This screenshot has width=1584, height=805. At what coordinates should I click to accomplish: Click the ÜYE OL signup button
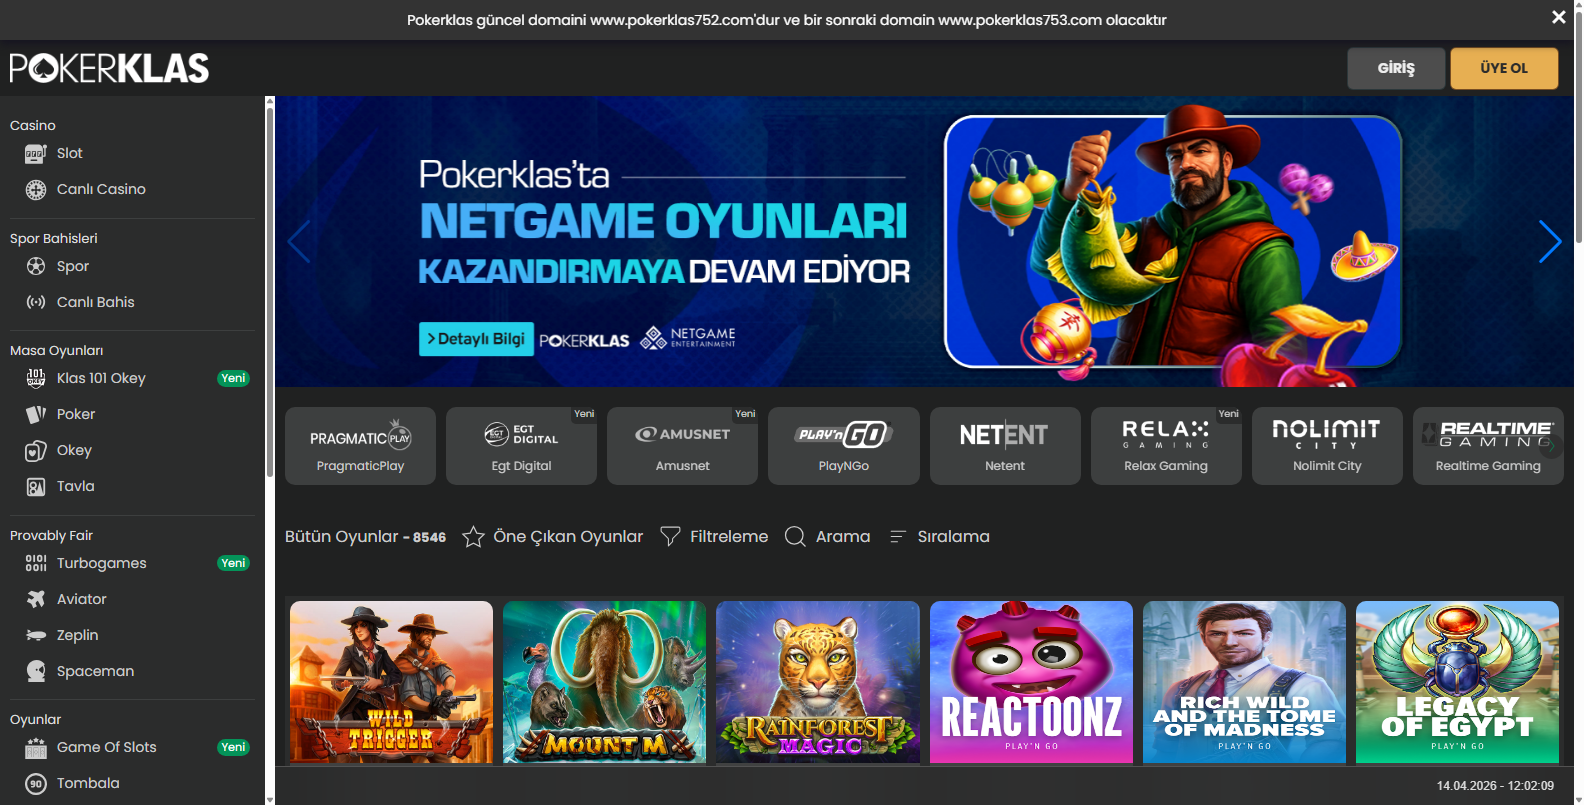click(1504, 68)
